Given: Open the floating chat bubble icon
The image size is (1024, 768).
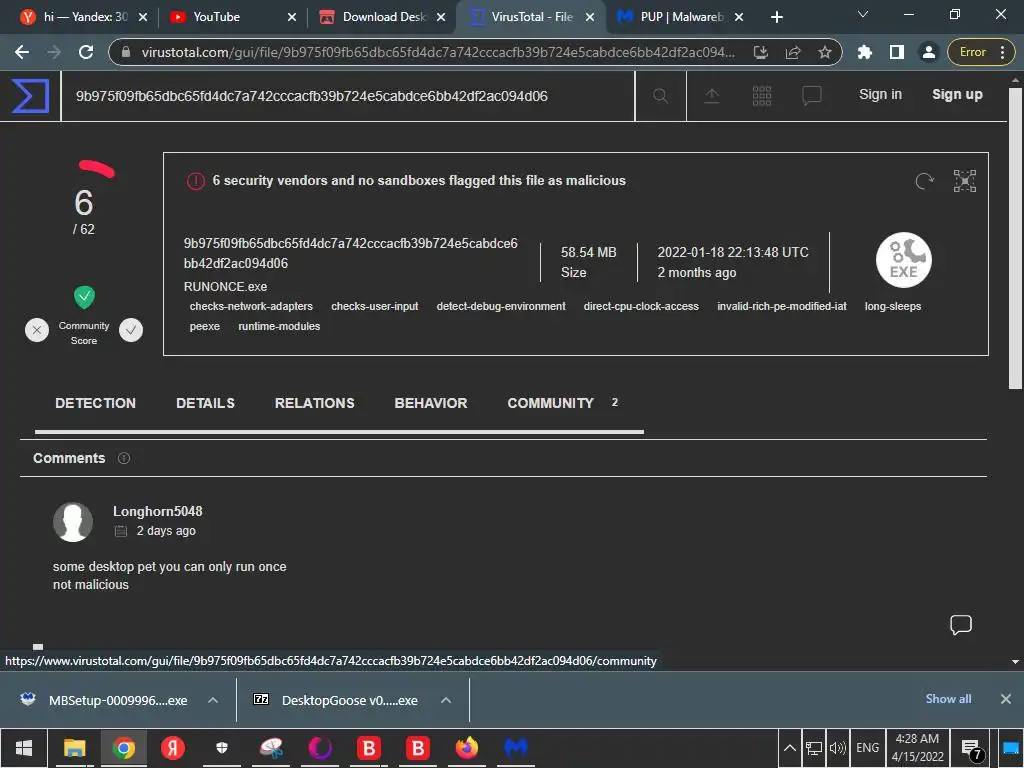Looking at the screenshot, I should tap(961, 625).
